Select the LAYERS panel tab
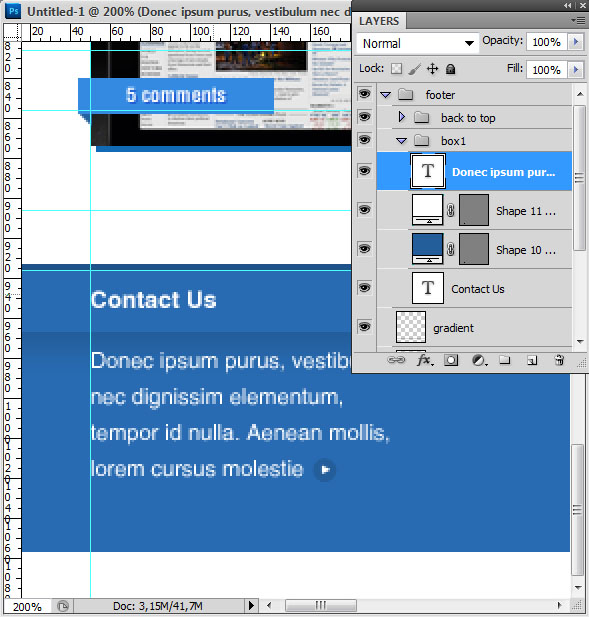The image size is (589, 617). point(379,21)
